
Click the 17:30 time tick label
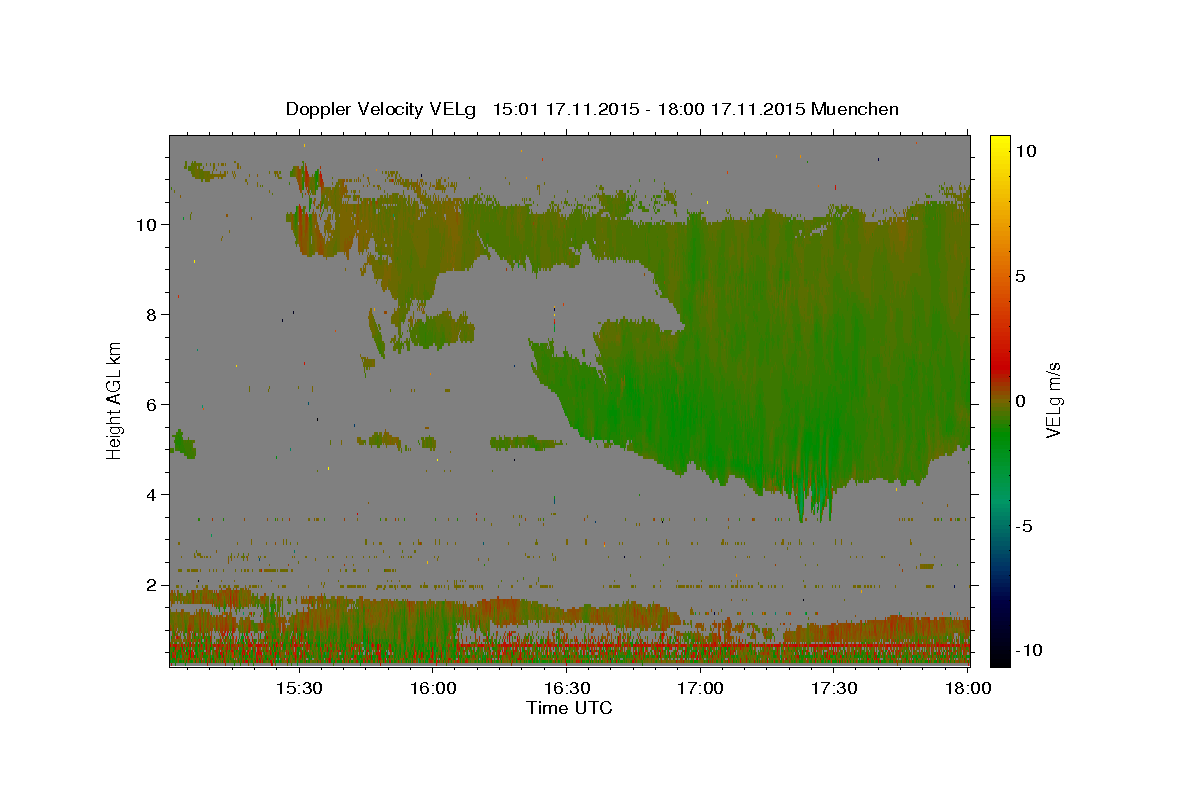(834, 689)
